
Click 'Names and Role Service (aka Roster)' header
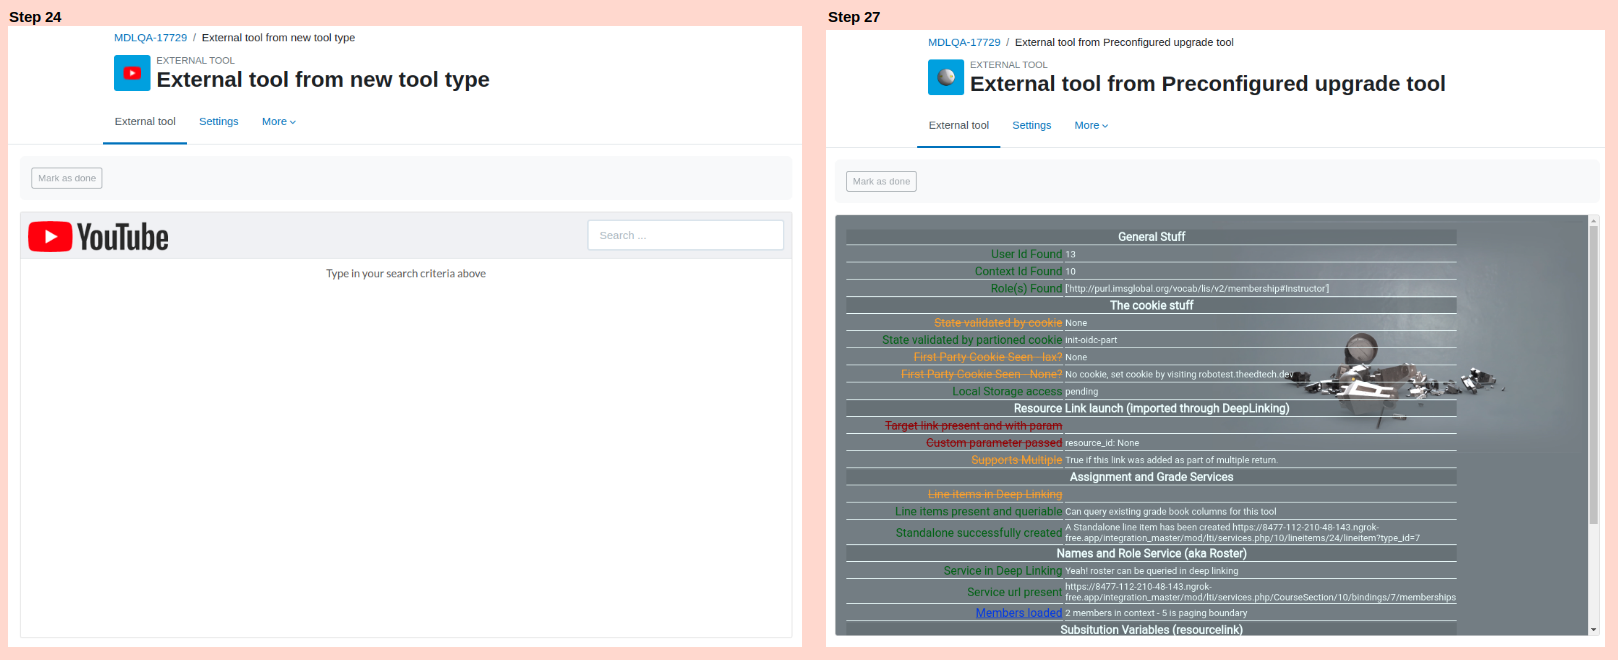tap(1151, 553)
